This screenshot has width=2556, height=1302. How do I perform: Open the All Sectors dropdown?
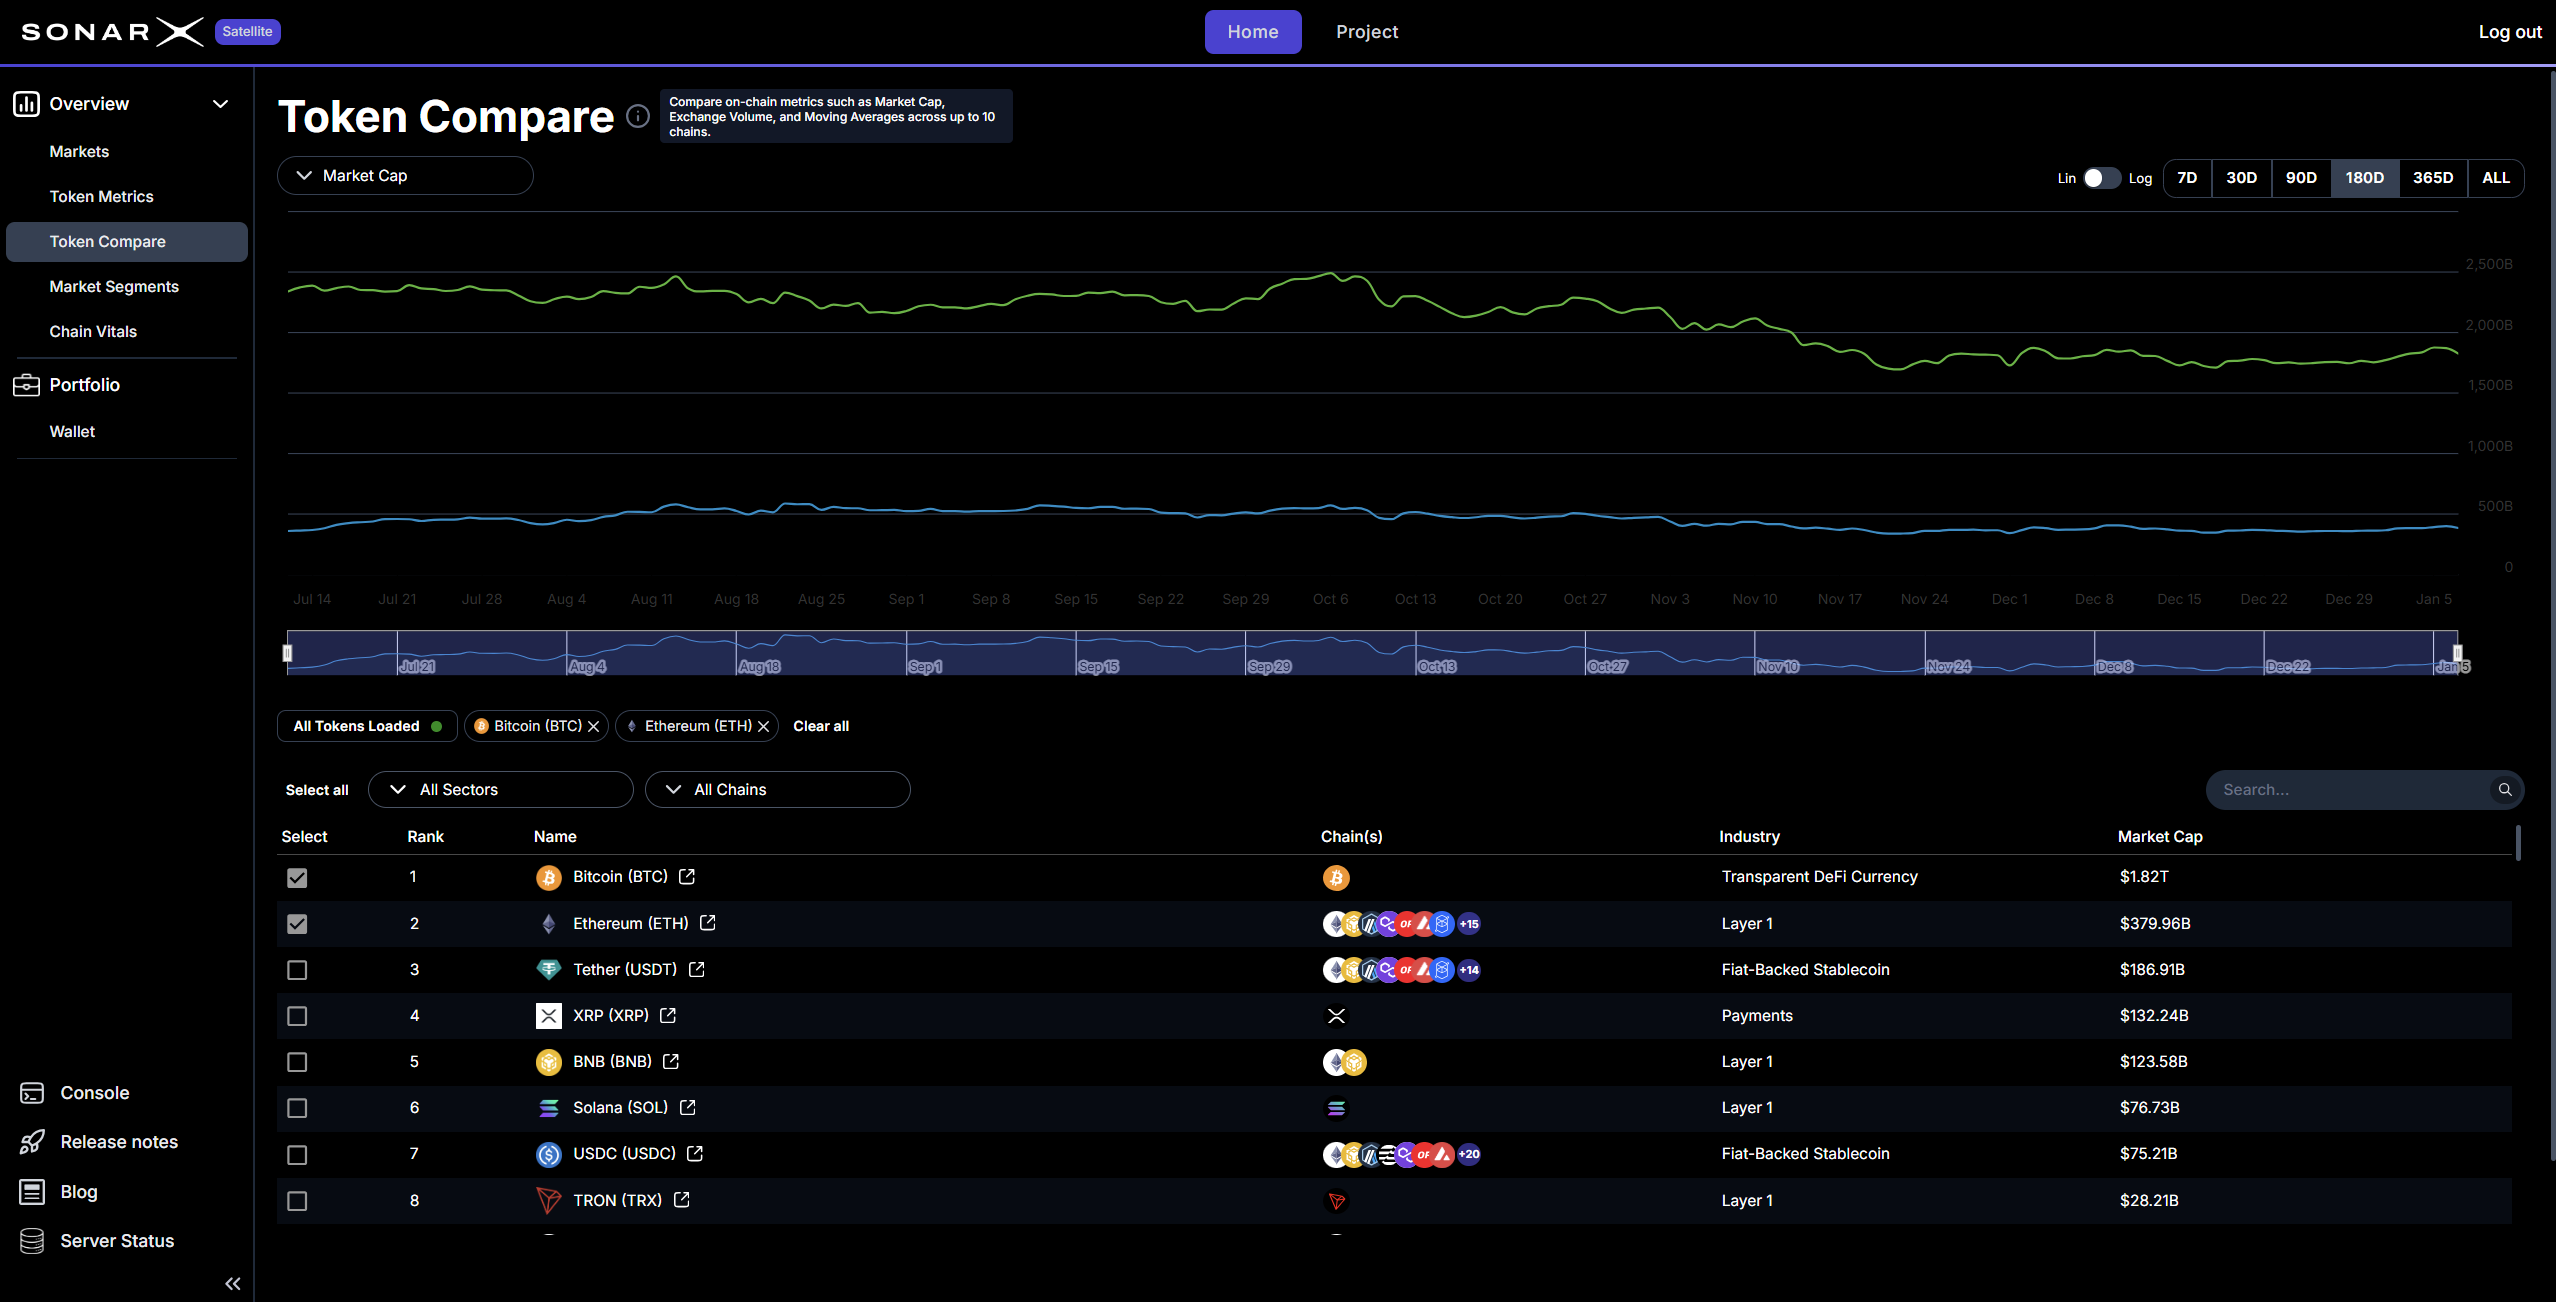coord(500,789)
